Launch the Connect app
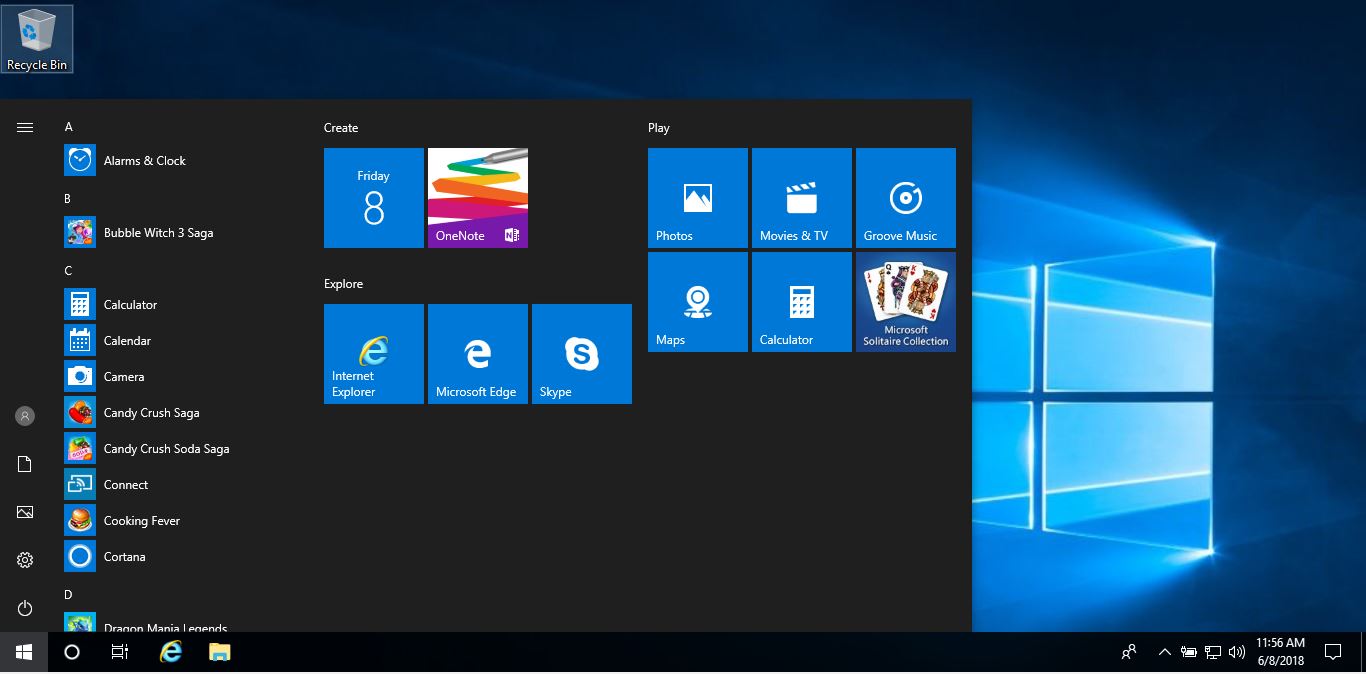 (180, 484)
